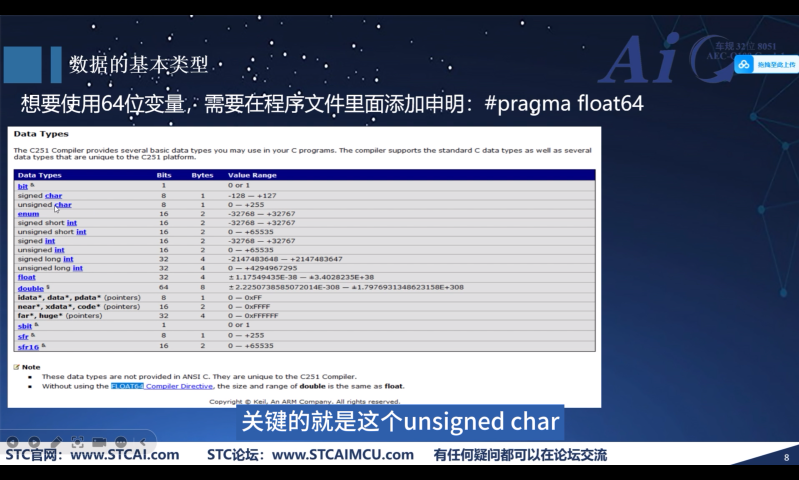Screen dimensions: 799x480
Task: Click the cloud upload icon at top right
Action: coord(744,65)
